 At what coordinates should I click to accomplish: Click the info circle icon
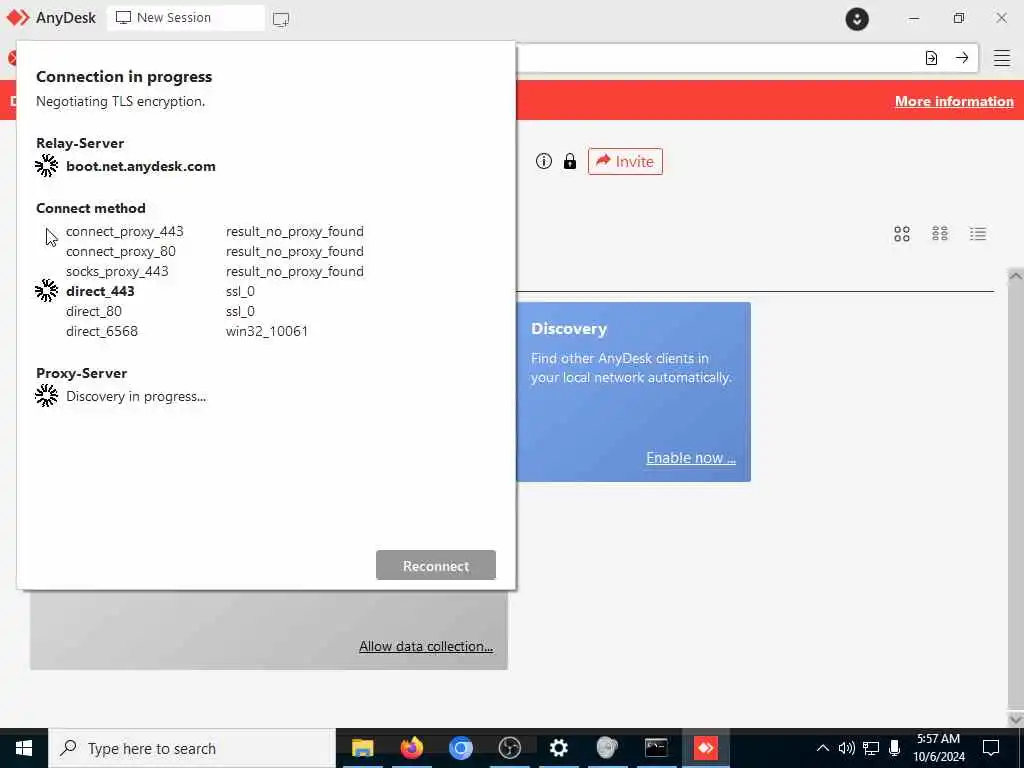click(543, 161)
